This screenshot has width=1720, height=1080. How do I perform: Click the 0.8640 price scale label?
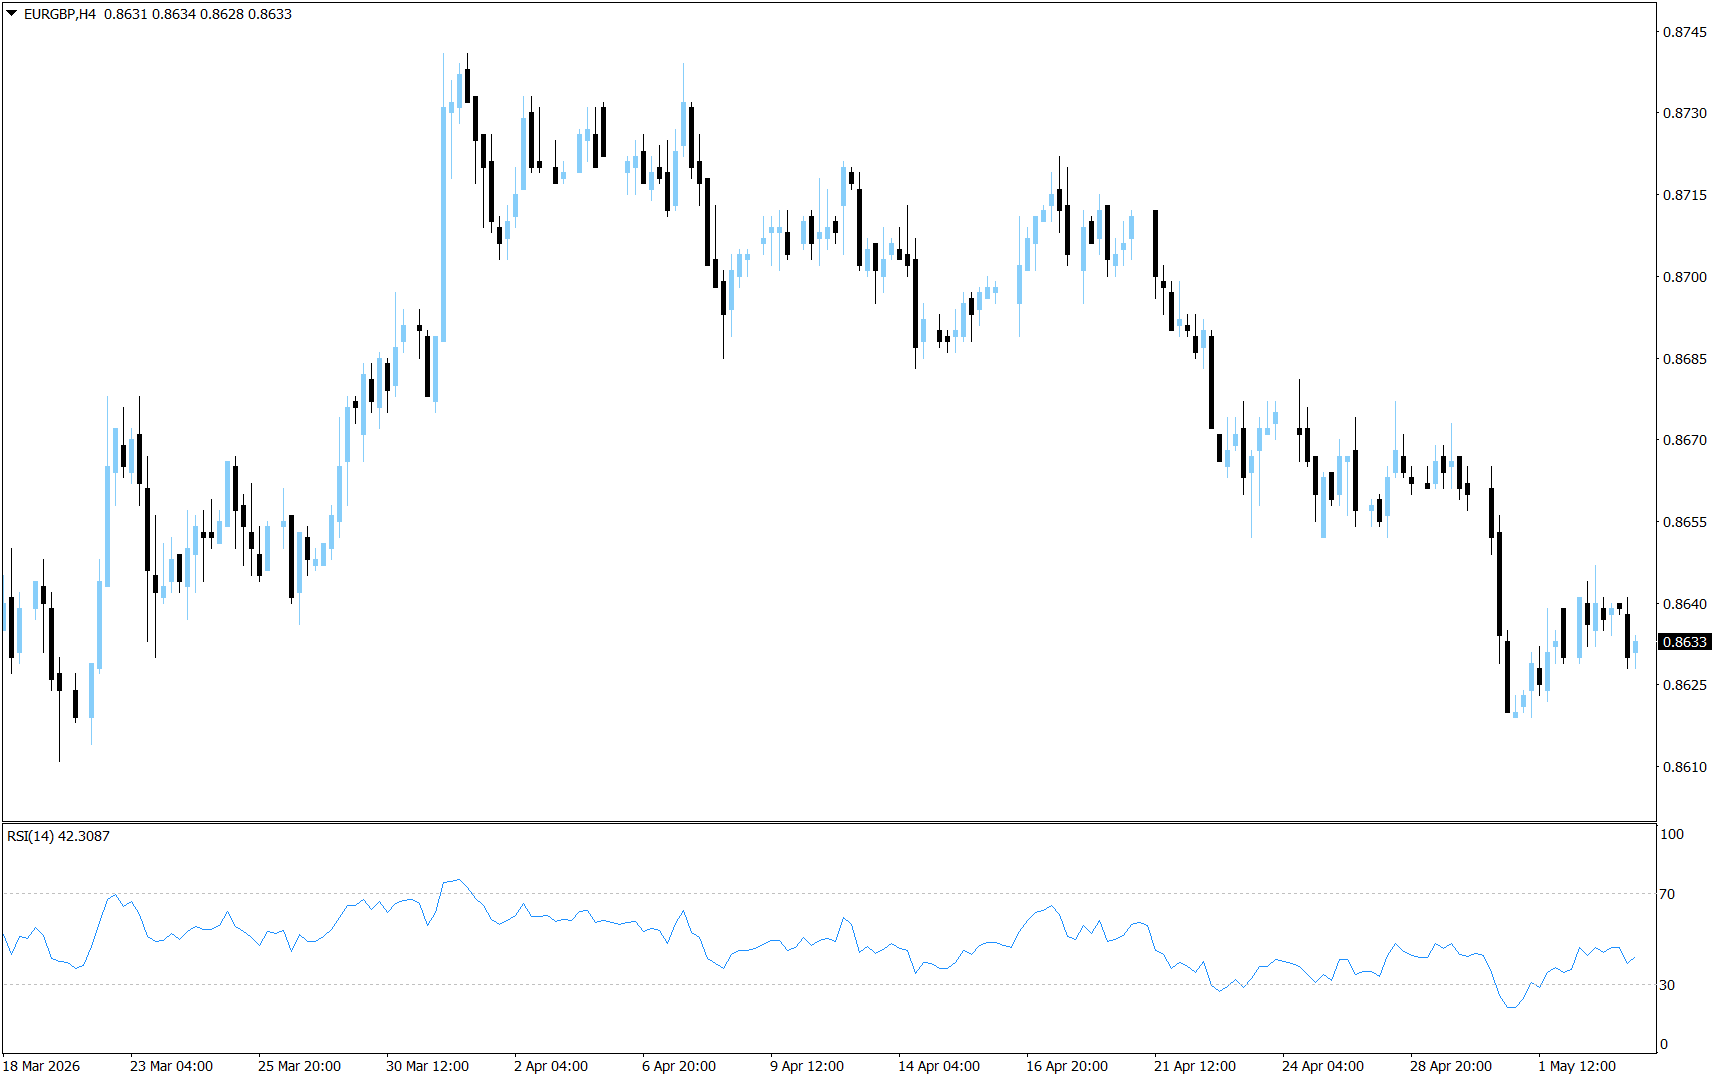[1685, 604]
